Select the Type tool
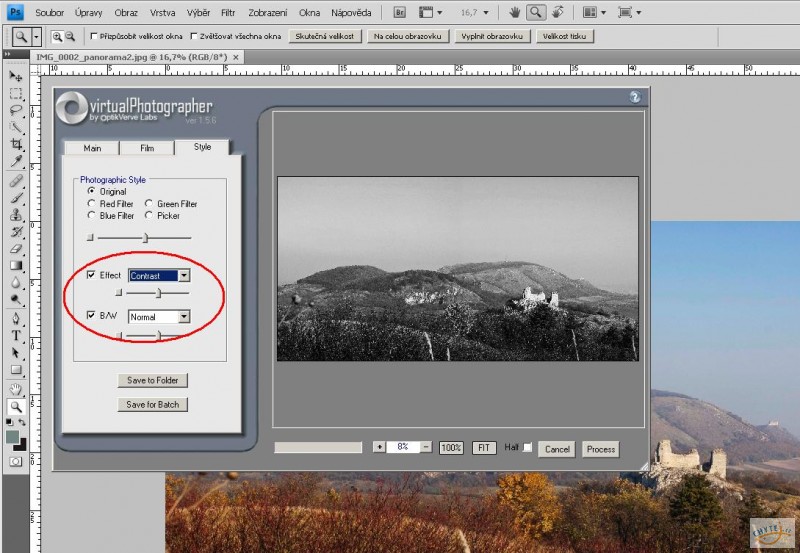 [x=15, y=336]
